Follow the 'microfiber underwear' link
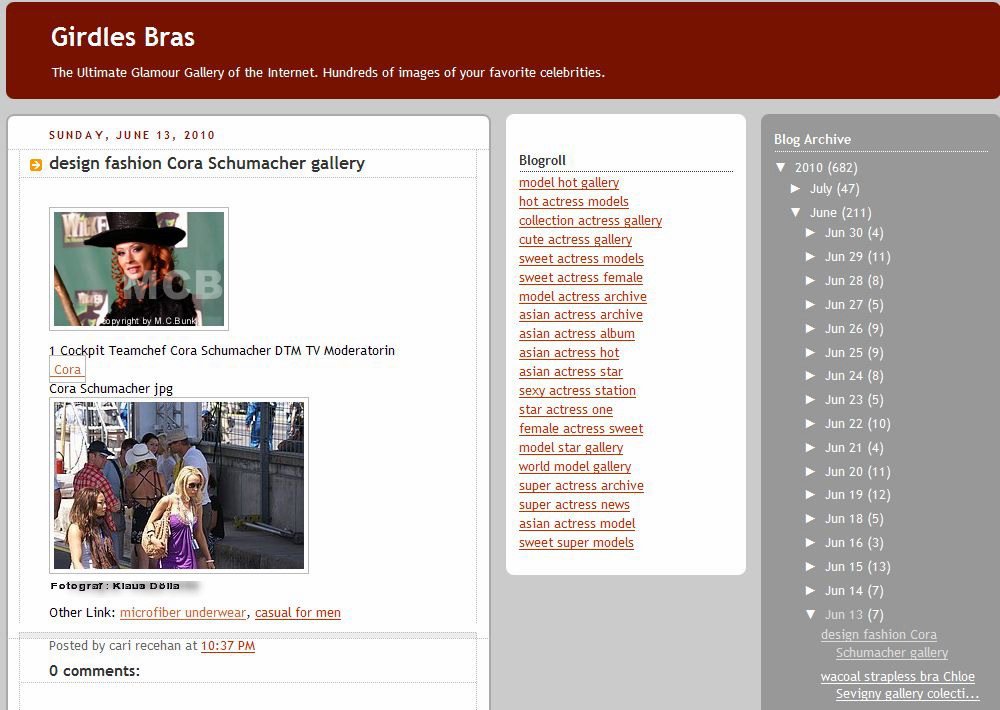Viewport: 1000px width, 710px height. pos(182,612)
